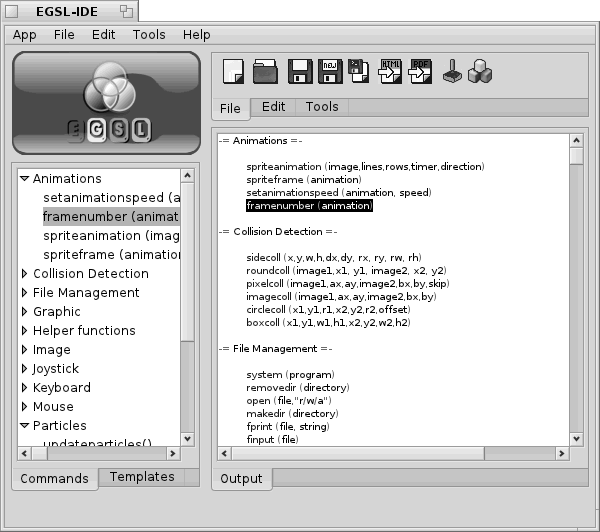Image resolution: width=600 pixels, height=532 pixels.
Task: Open a file with the folder icon
Action: coord(265,72)
